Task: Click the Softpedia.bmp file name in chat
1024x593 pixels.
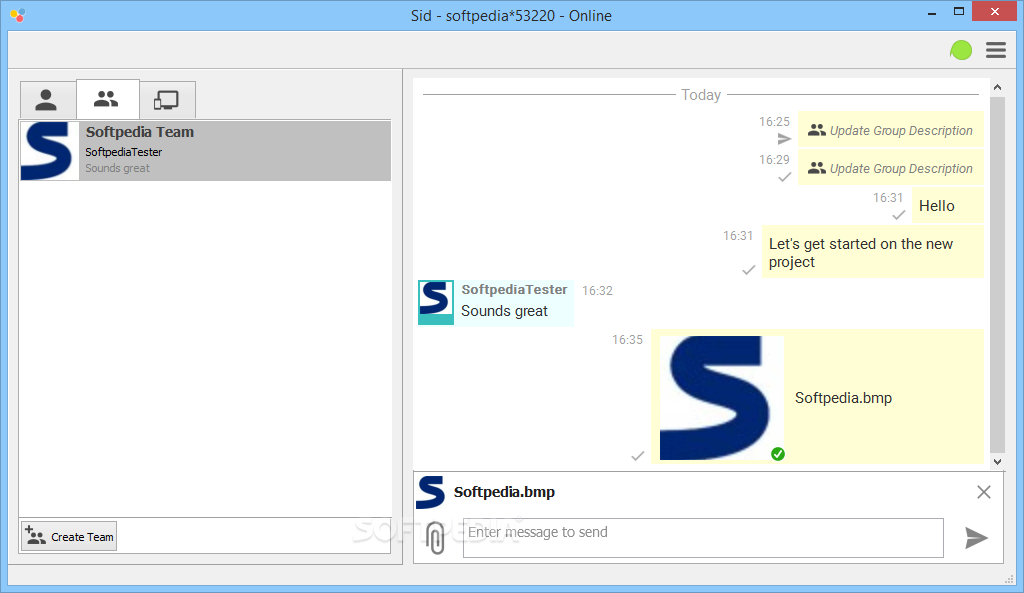Action: (843, 398)
